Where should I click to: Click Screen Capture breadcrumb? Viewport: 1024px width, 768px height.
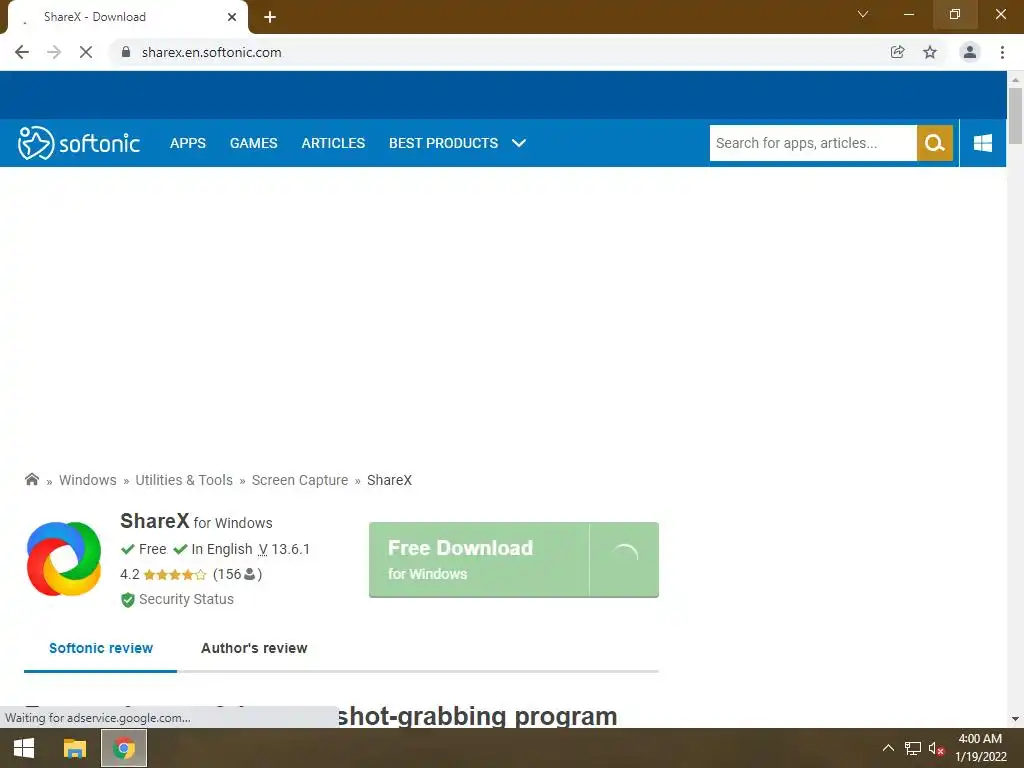pyautogui.click(x=300, y=480)
